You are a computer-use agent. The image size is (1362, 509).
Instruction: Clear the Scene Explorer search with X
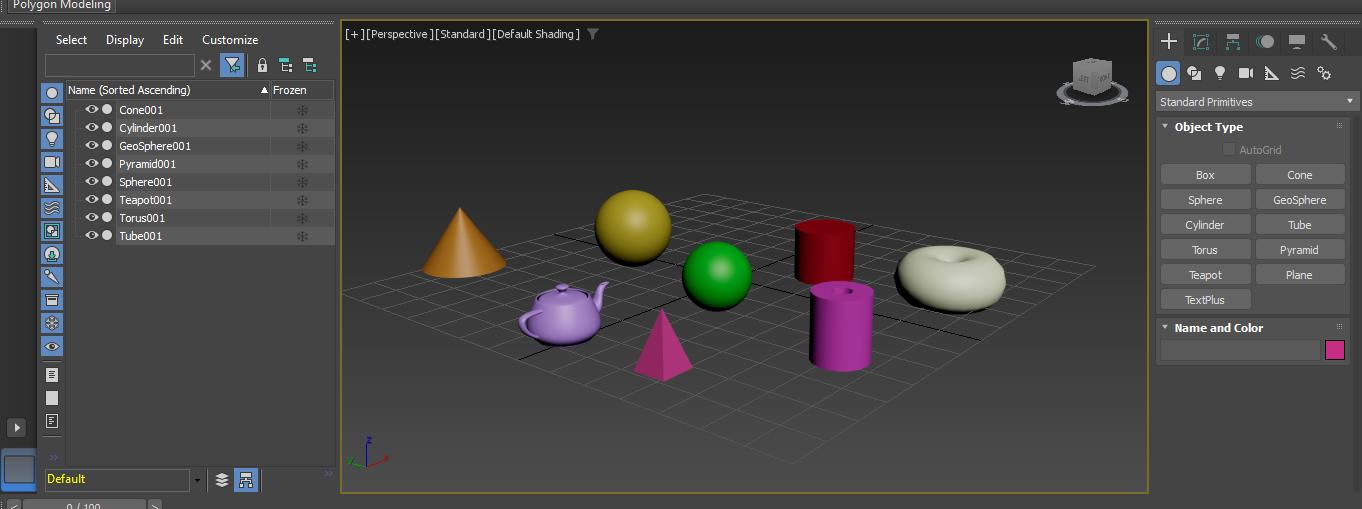[x=206, y=65]
